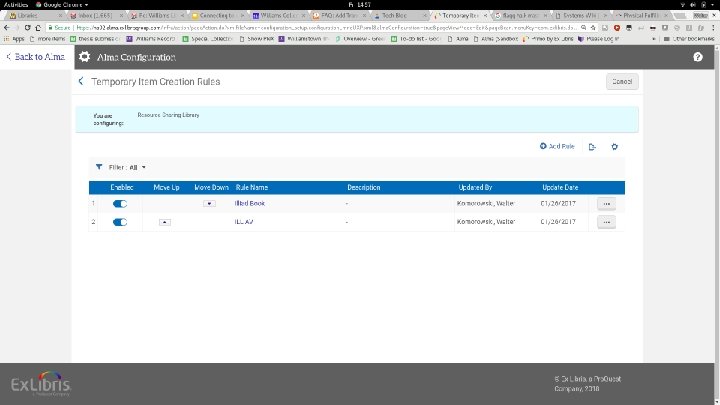The height and width of the screenshot is (405, 720).
Task: Move the Illiad Book rule down
Action: click(209, 203)
